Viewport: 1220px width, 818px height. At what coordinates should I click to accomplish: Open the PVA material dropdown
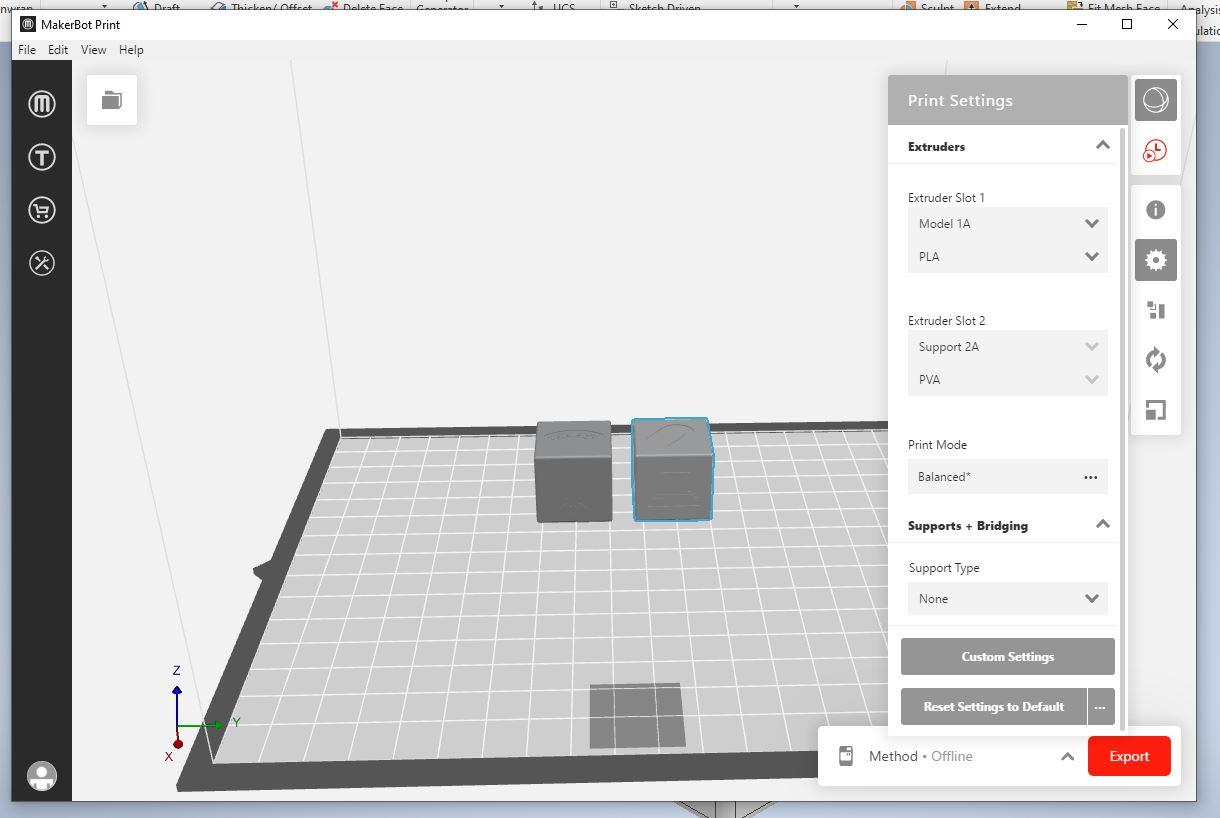tap(1007, 380)
